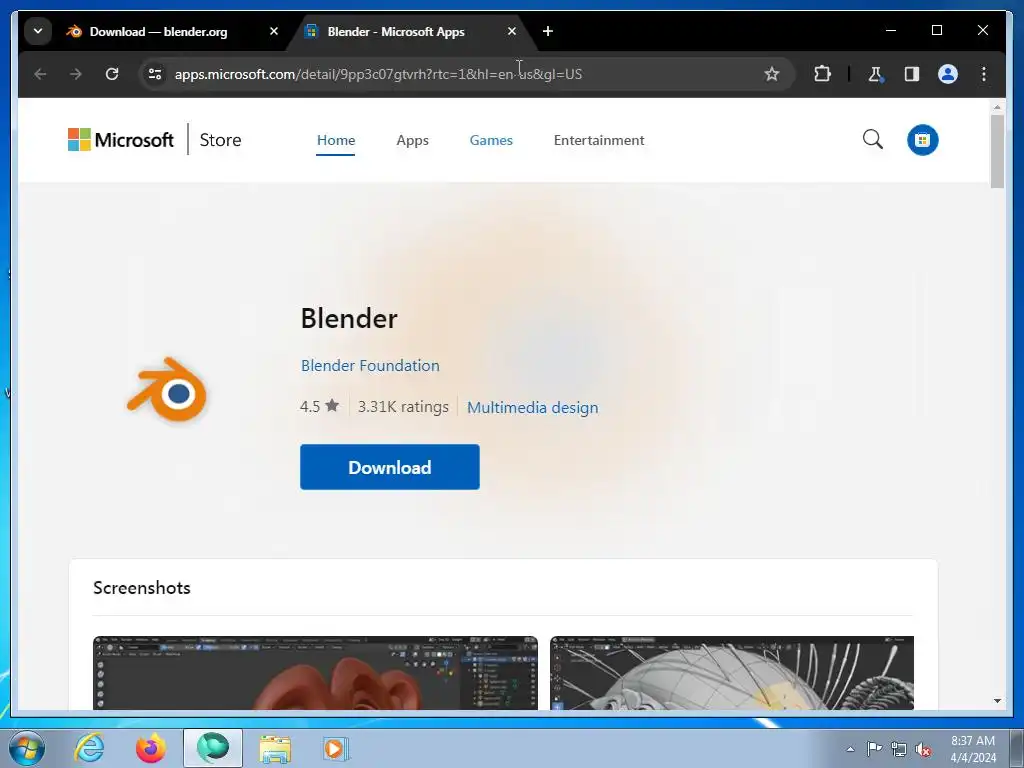Open Windows Explorer folder in taskbar
The height and width of the screenshot is (768, 1024).
pyautogui.click(x=275, y=748)
